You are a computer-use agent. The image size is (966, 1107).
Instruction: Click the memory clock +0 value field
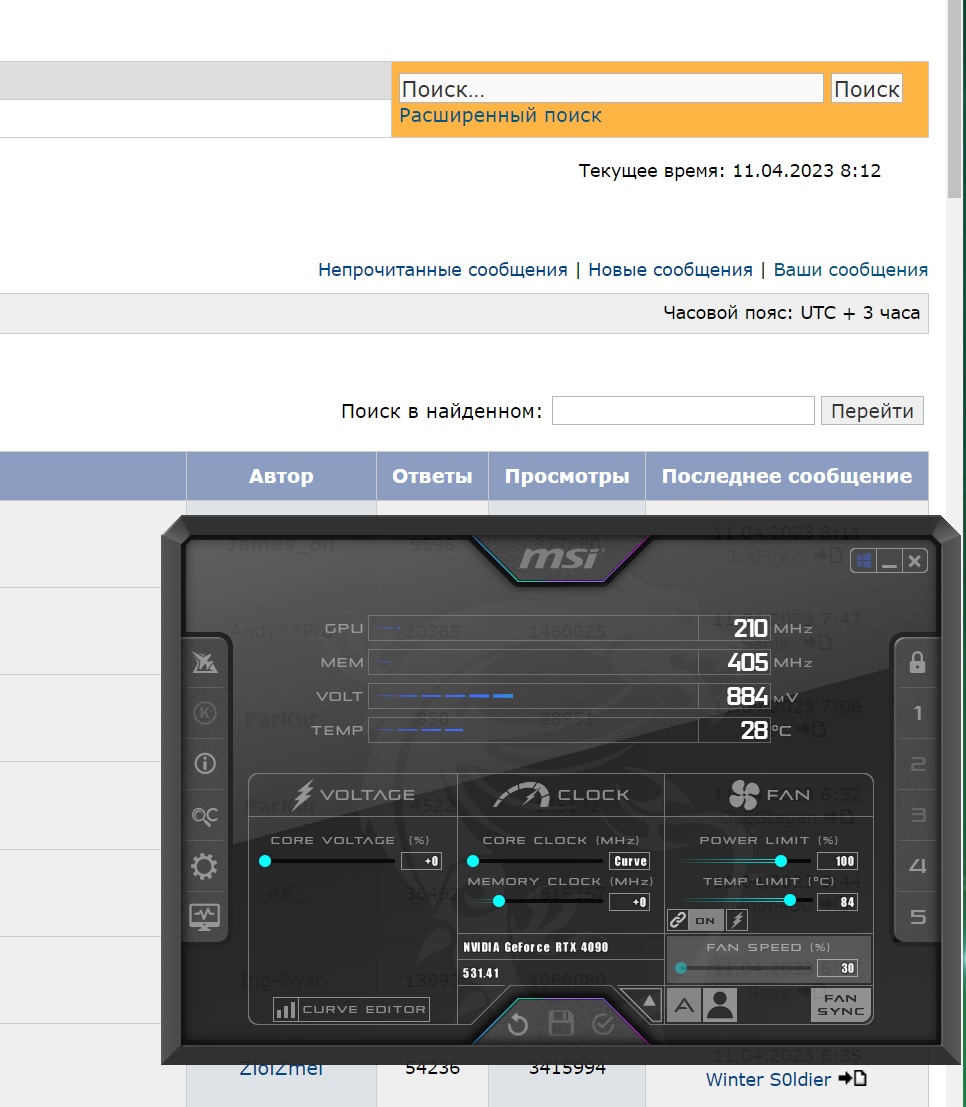pos(629,902)
